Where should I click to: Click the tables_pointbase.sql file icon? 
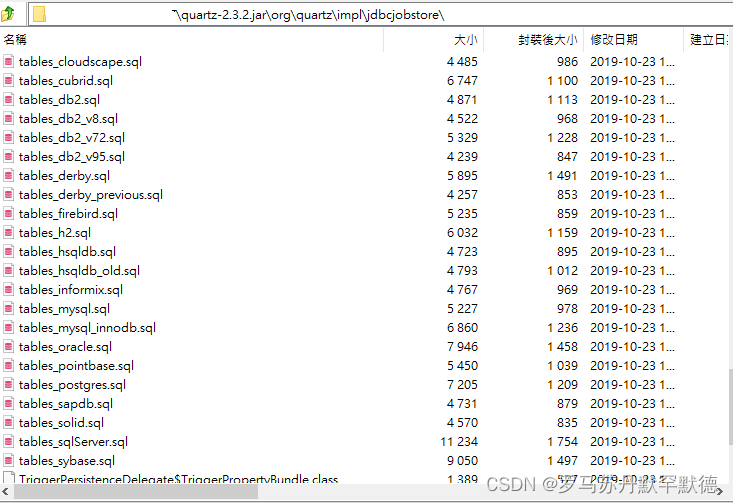[x=8, y=366]
